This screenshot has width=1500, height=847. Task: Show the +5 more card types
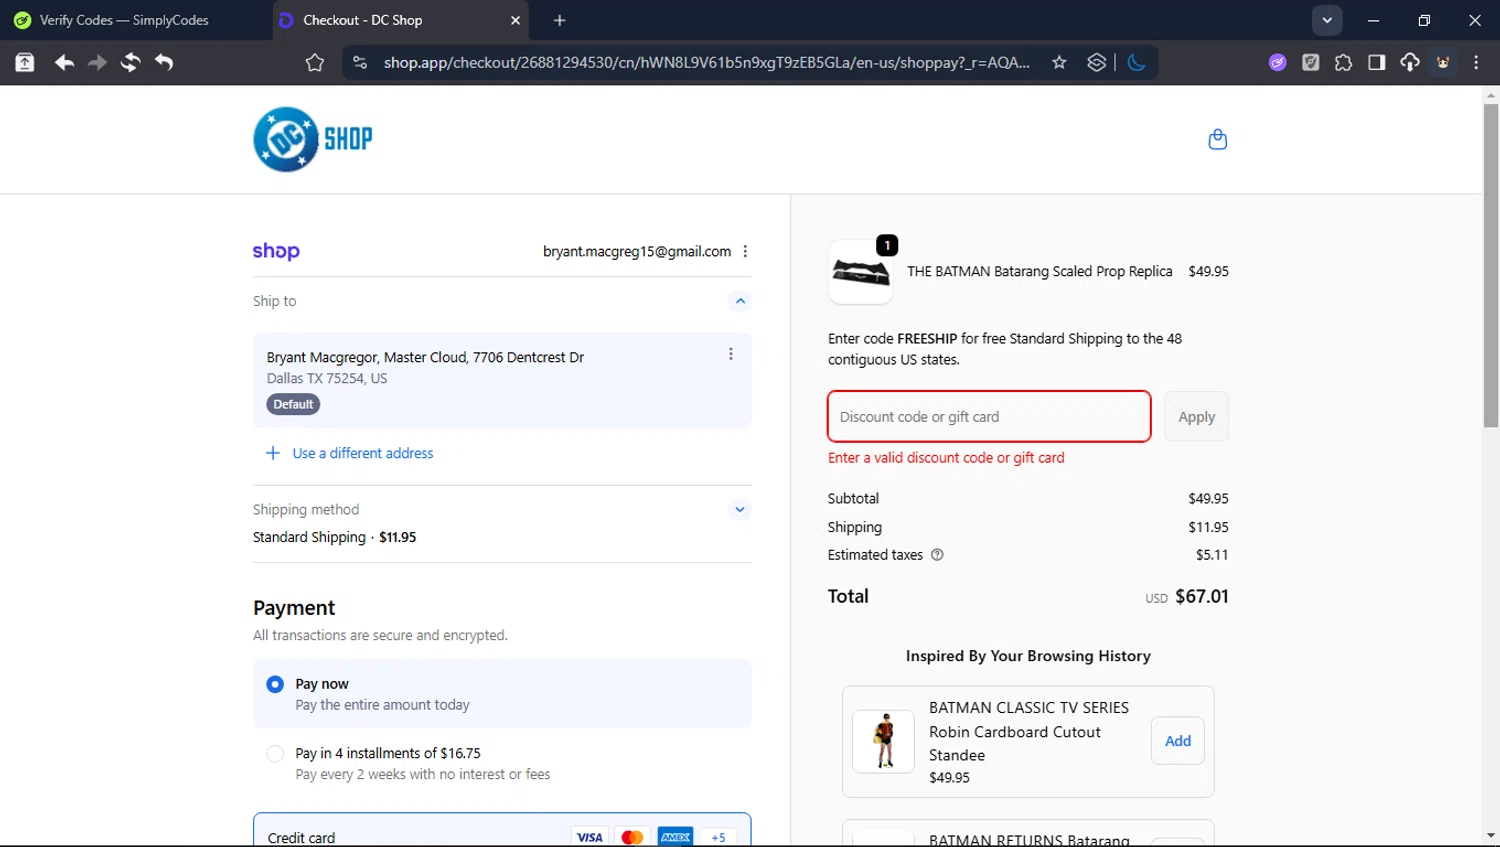point(718,837)
